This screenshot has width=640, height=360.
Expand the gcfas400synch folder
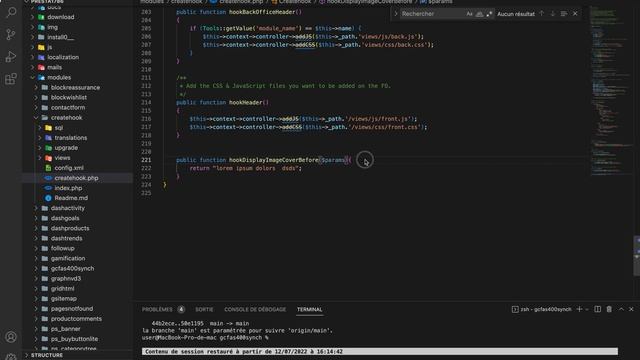36,269
